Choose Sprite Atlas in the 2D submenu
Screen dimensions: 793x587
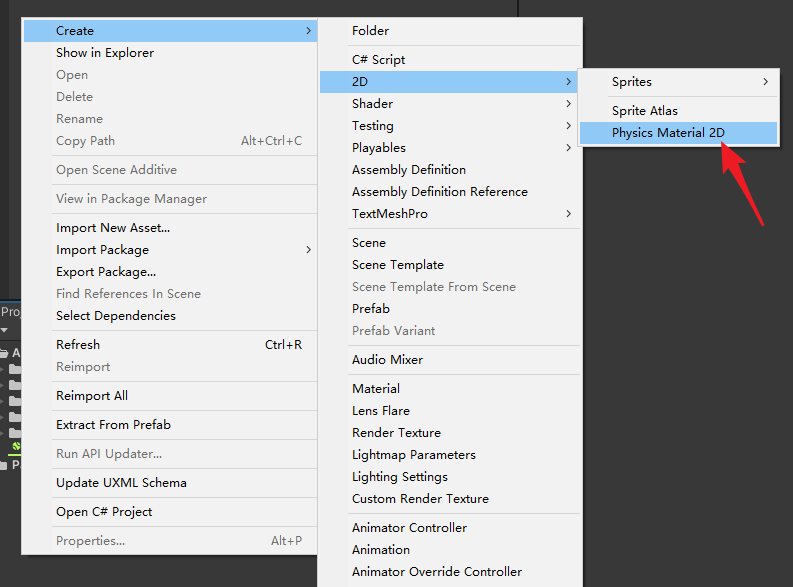678,111
